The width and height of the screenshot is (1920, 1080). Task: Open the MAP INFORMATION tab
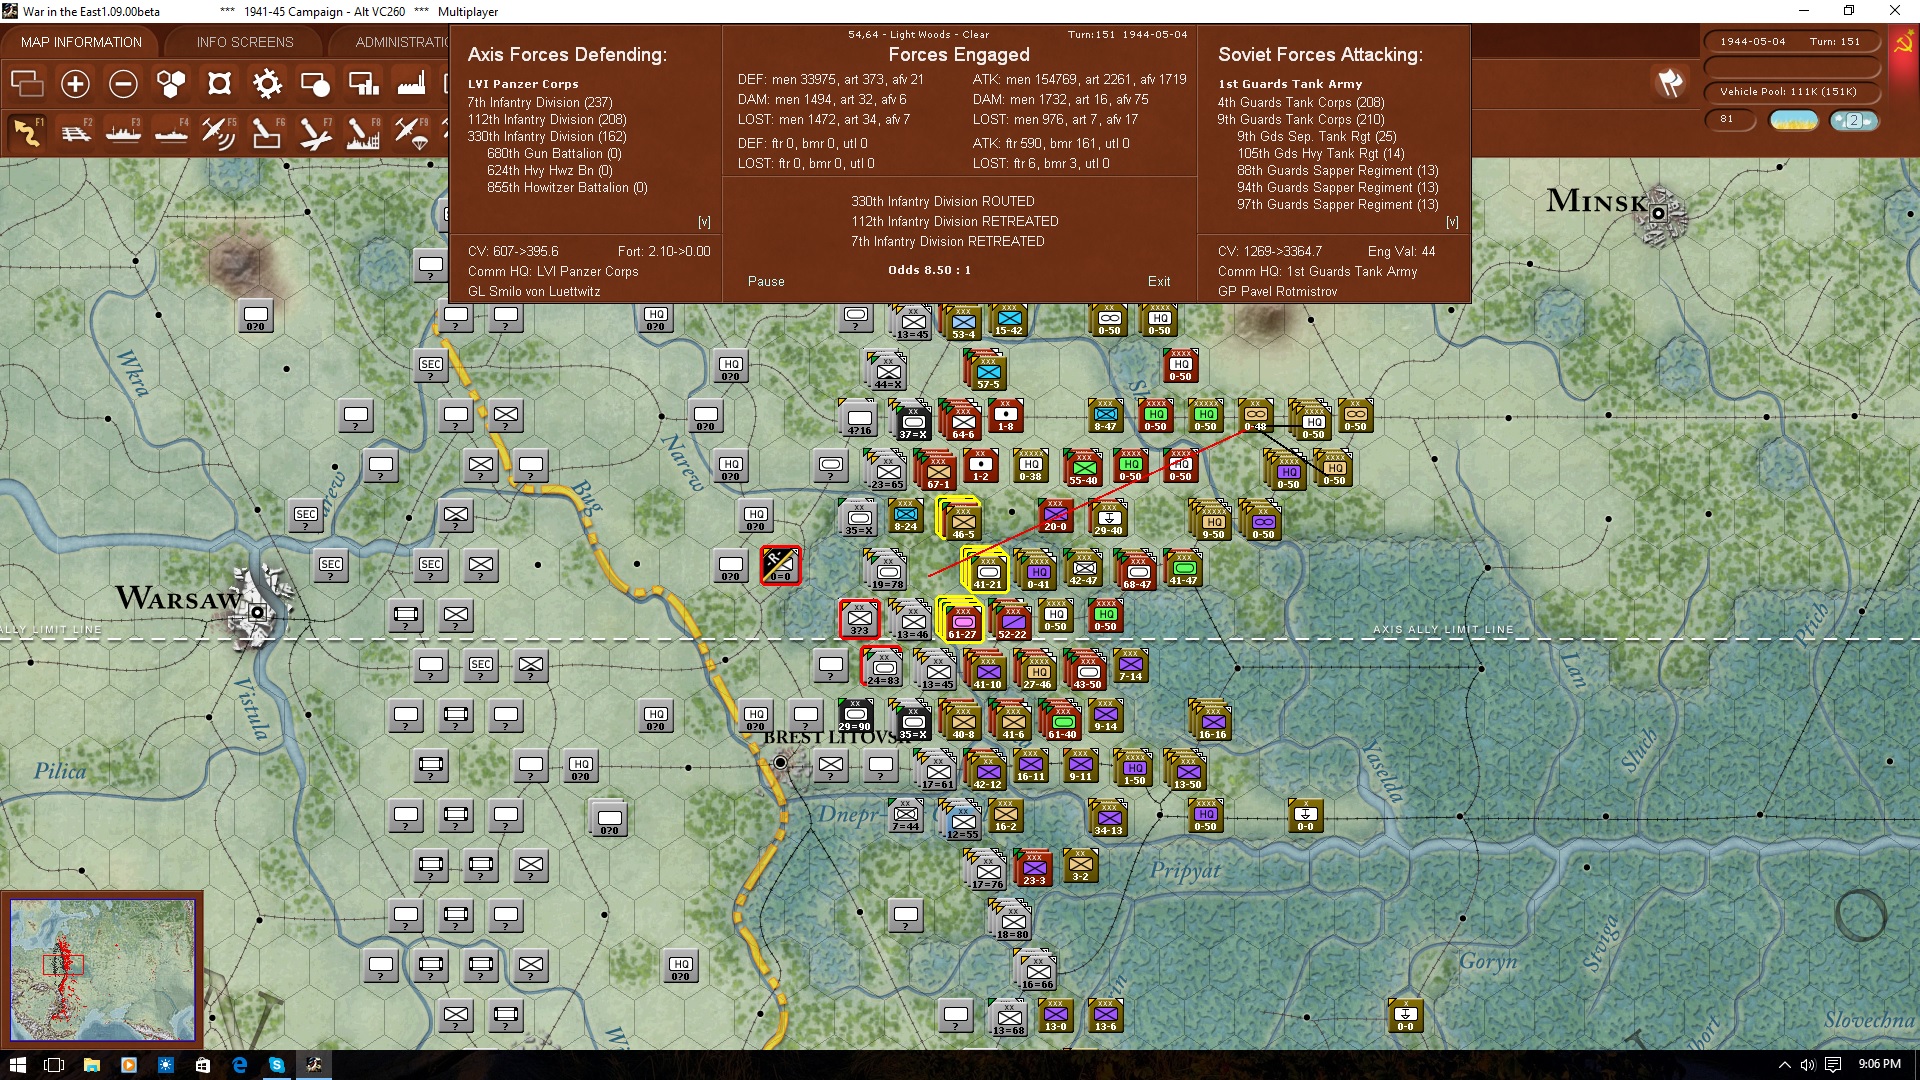tap(81, 42)
